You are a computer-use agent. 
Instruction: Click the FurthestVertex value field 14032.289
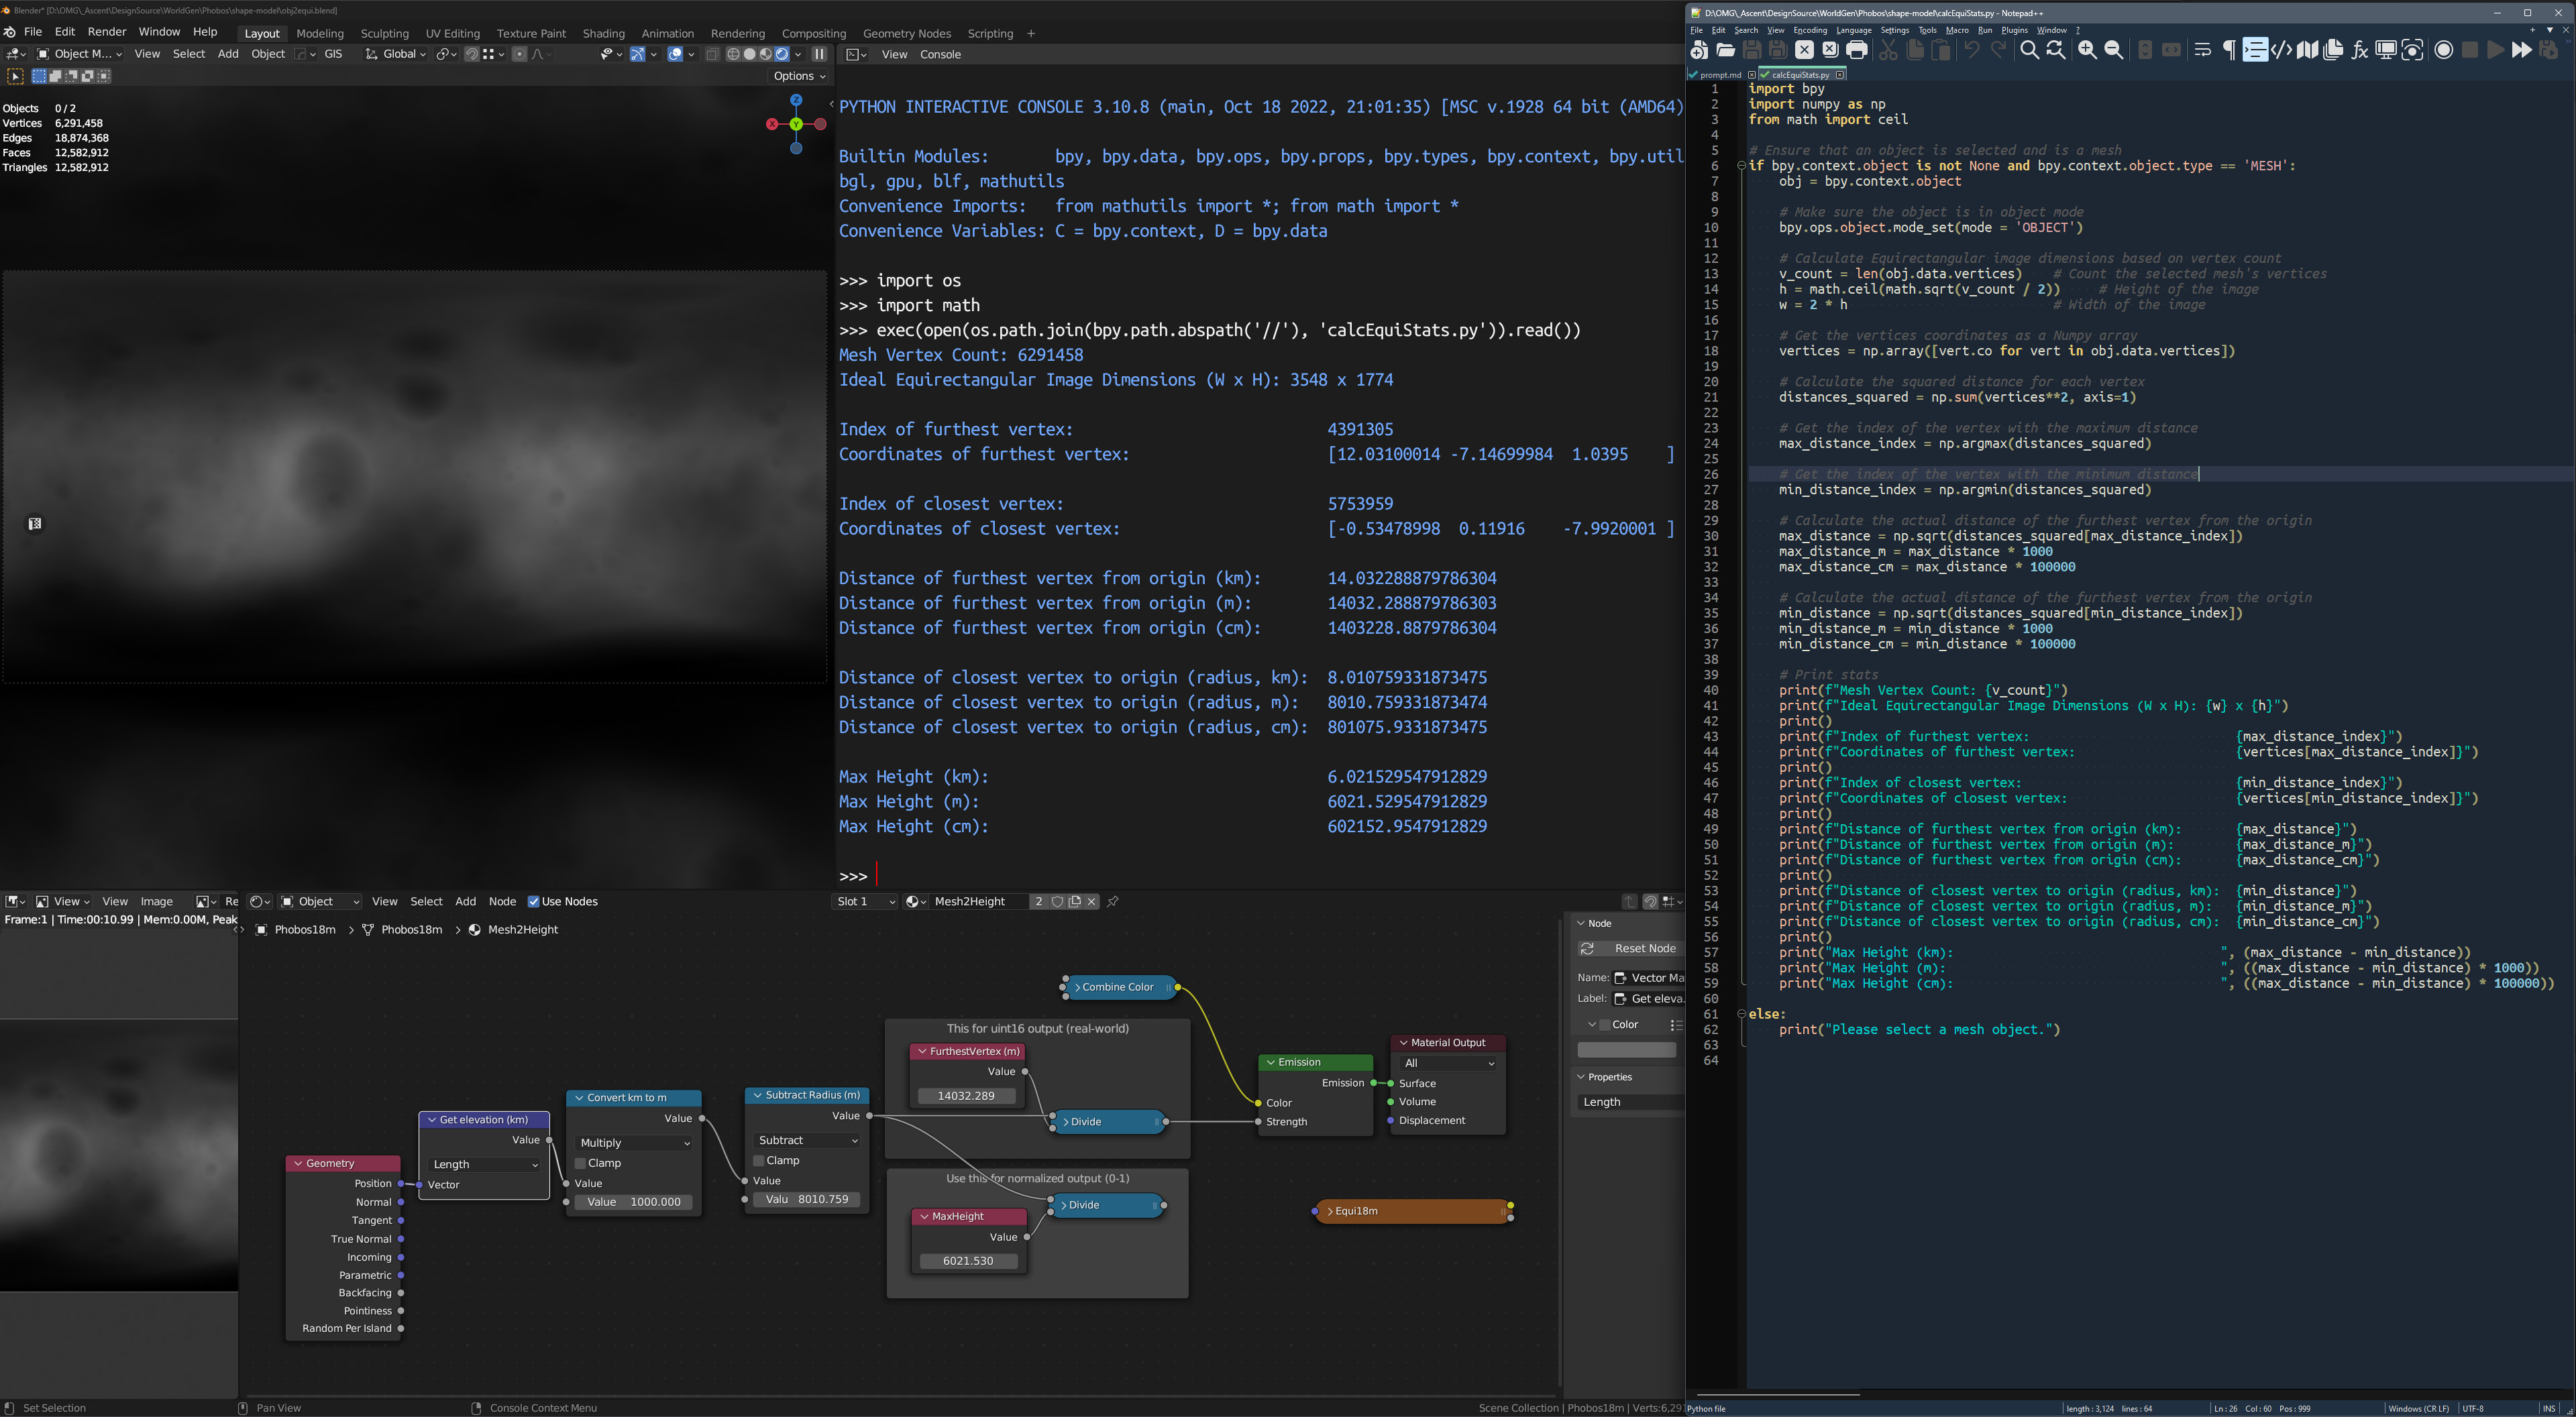[x=966, y=1096]
